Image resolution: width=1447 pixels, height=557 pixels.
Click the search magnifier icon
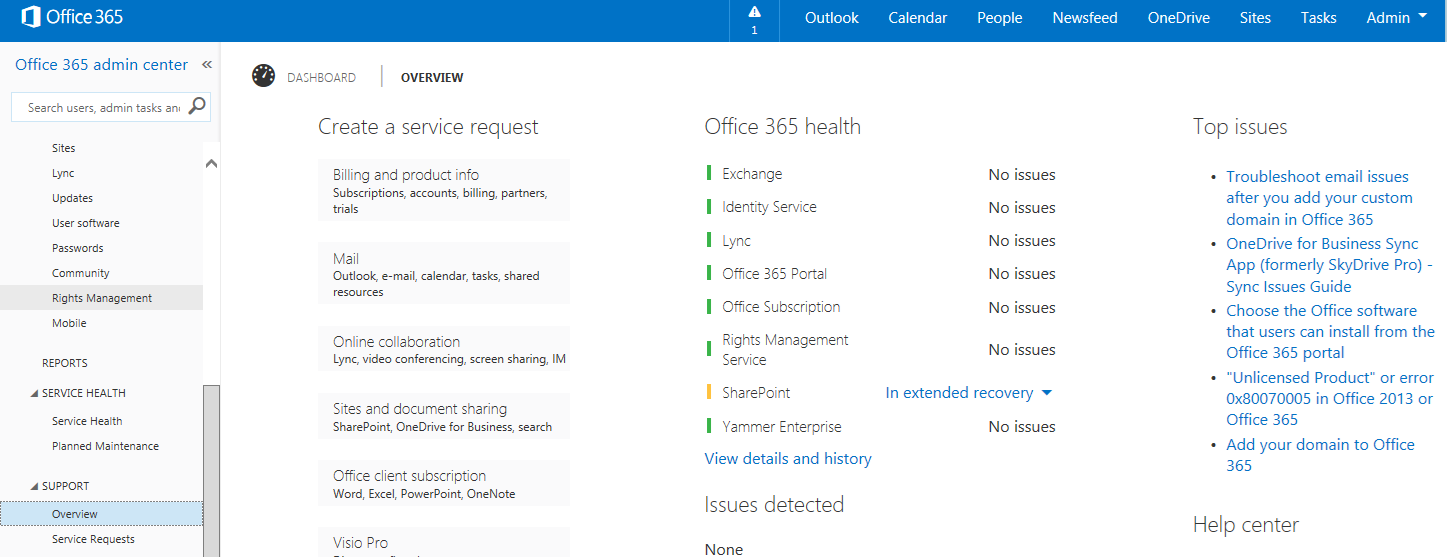pyautogui.click(x=197, y=106)
